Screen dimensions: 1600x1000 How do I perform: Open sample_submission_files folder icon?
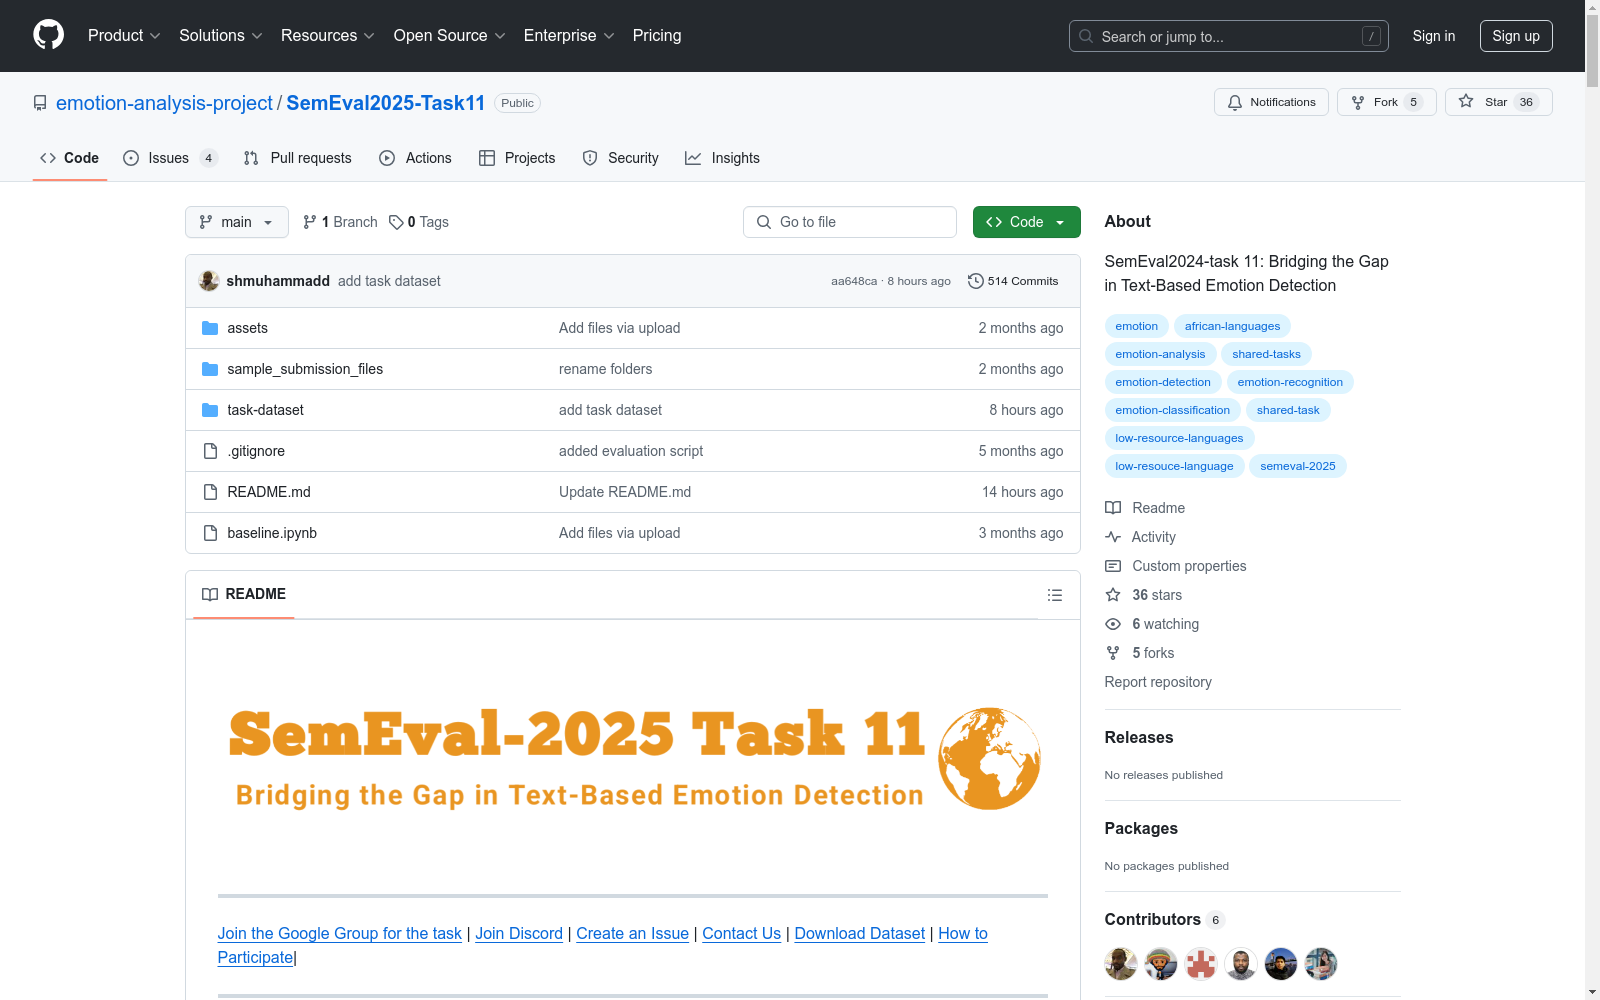pyautogui.click(x=210, y=369)
